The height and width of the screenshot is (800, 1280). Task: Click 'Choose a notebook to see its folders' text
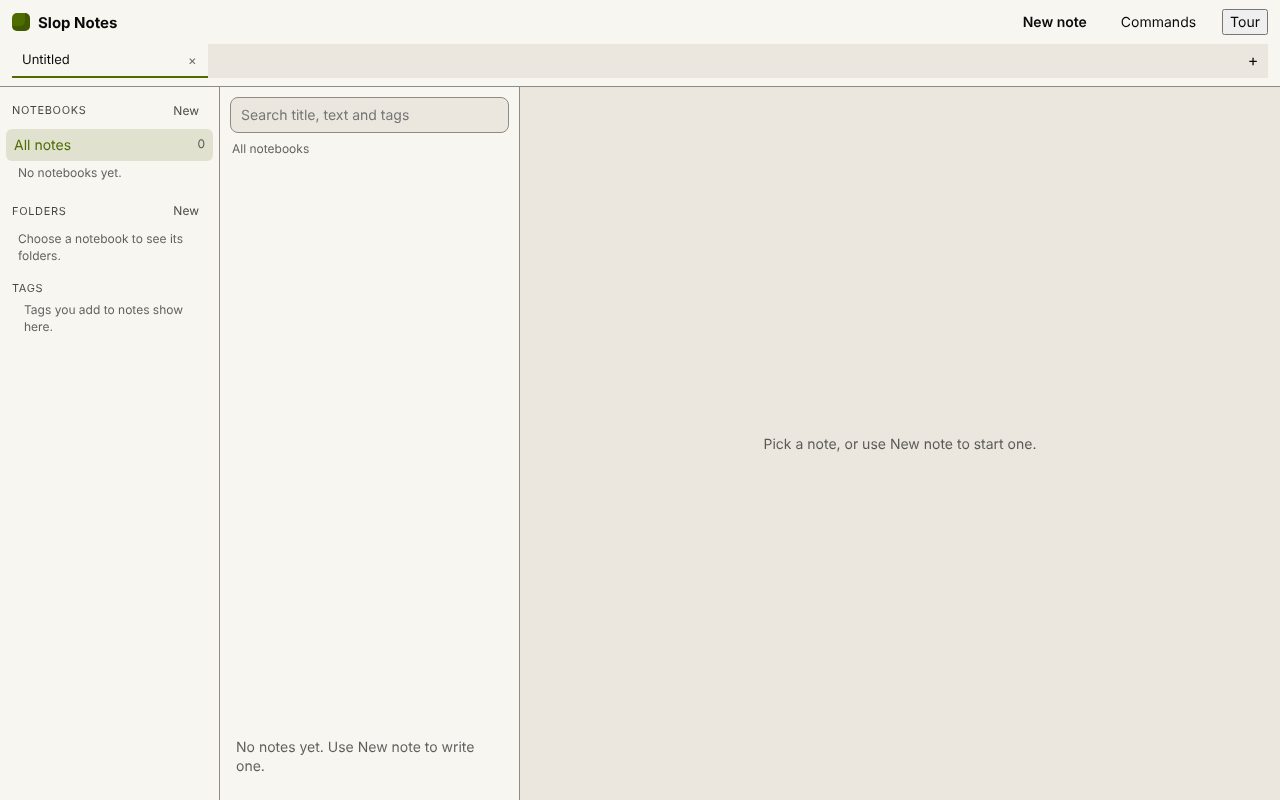click(100, 247)
